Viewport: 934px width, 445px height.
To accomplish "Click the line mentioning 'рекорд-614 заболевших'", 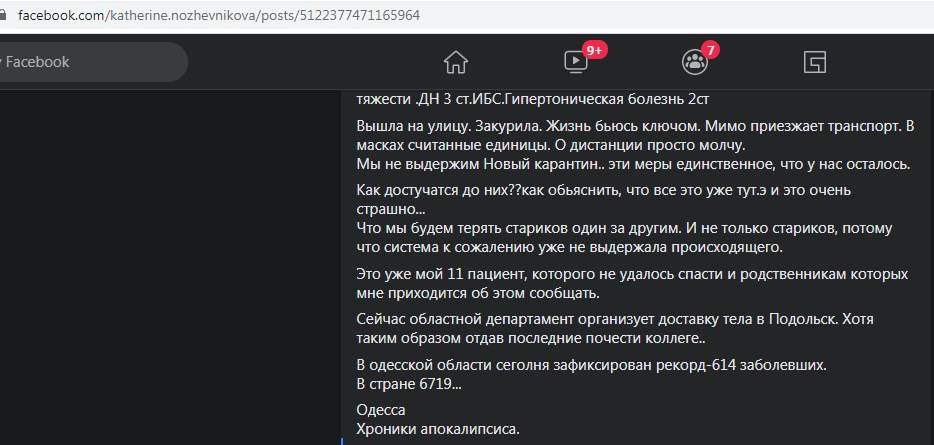I will (591, 365).
